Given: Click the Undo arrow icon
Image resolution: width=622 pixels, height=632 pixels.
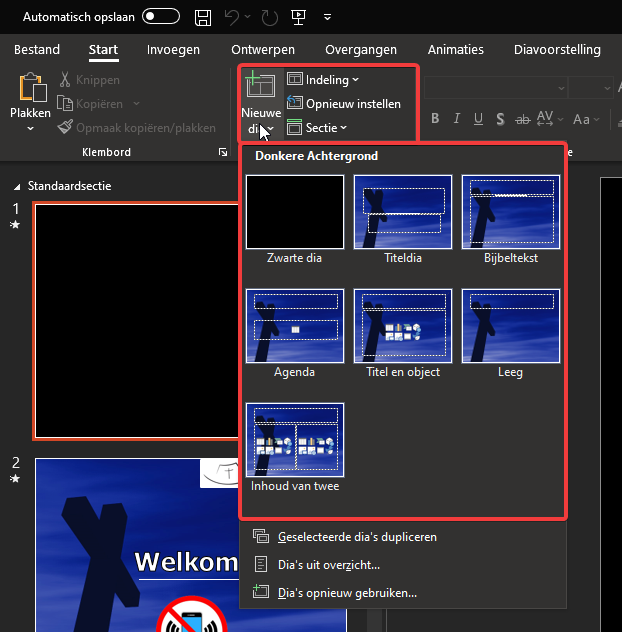Looking at the screenshot, I should click(x=232, y=17).
